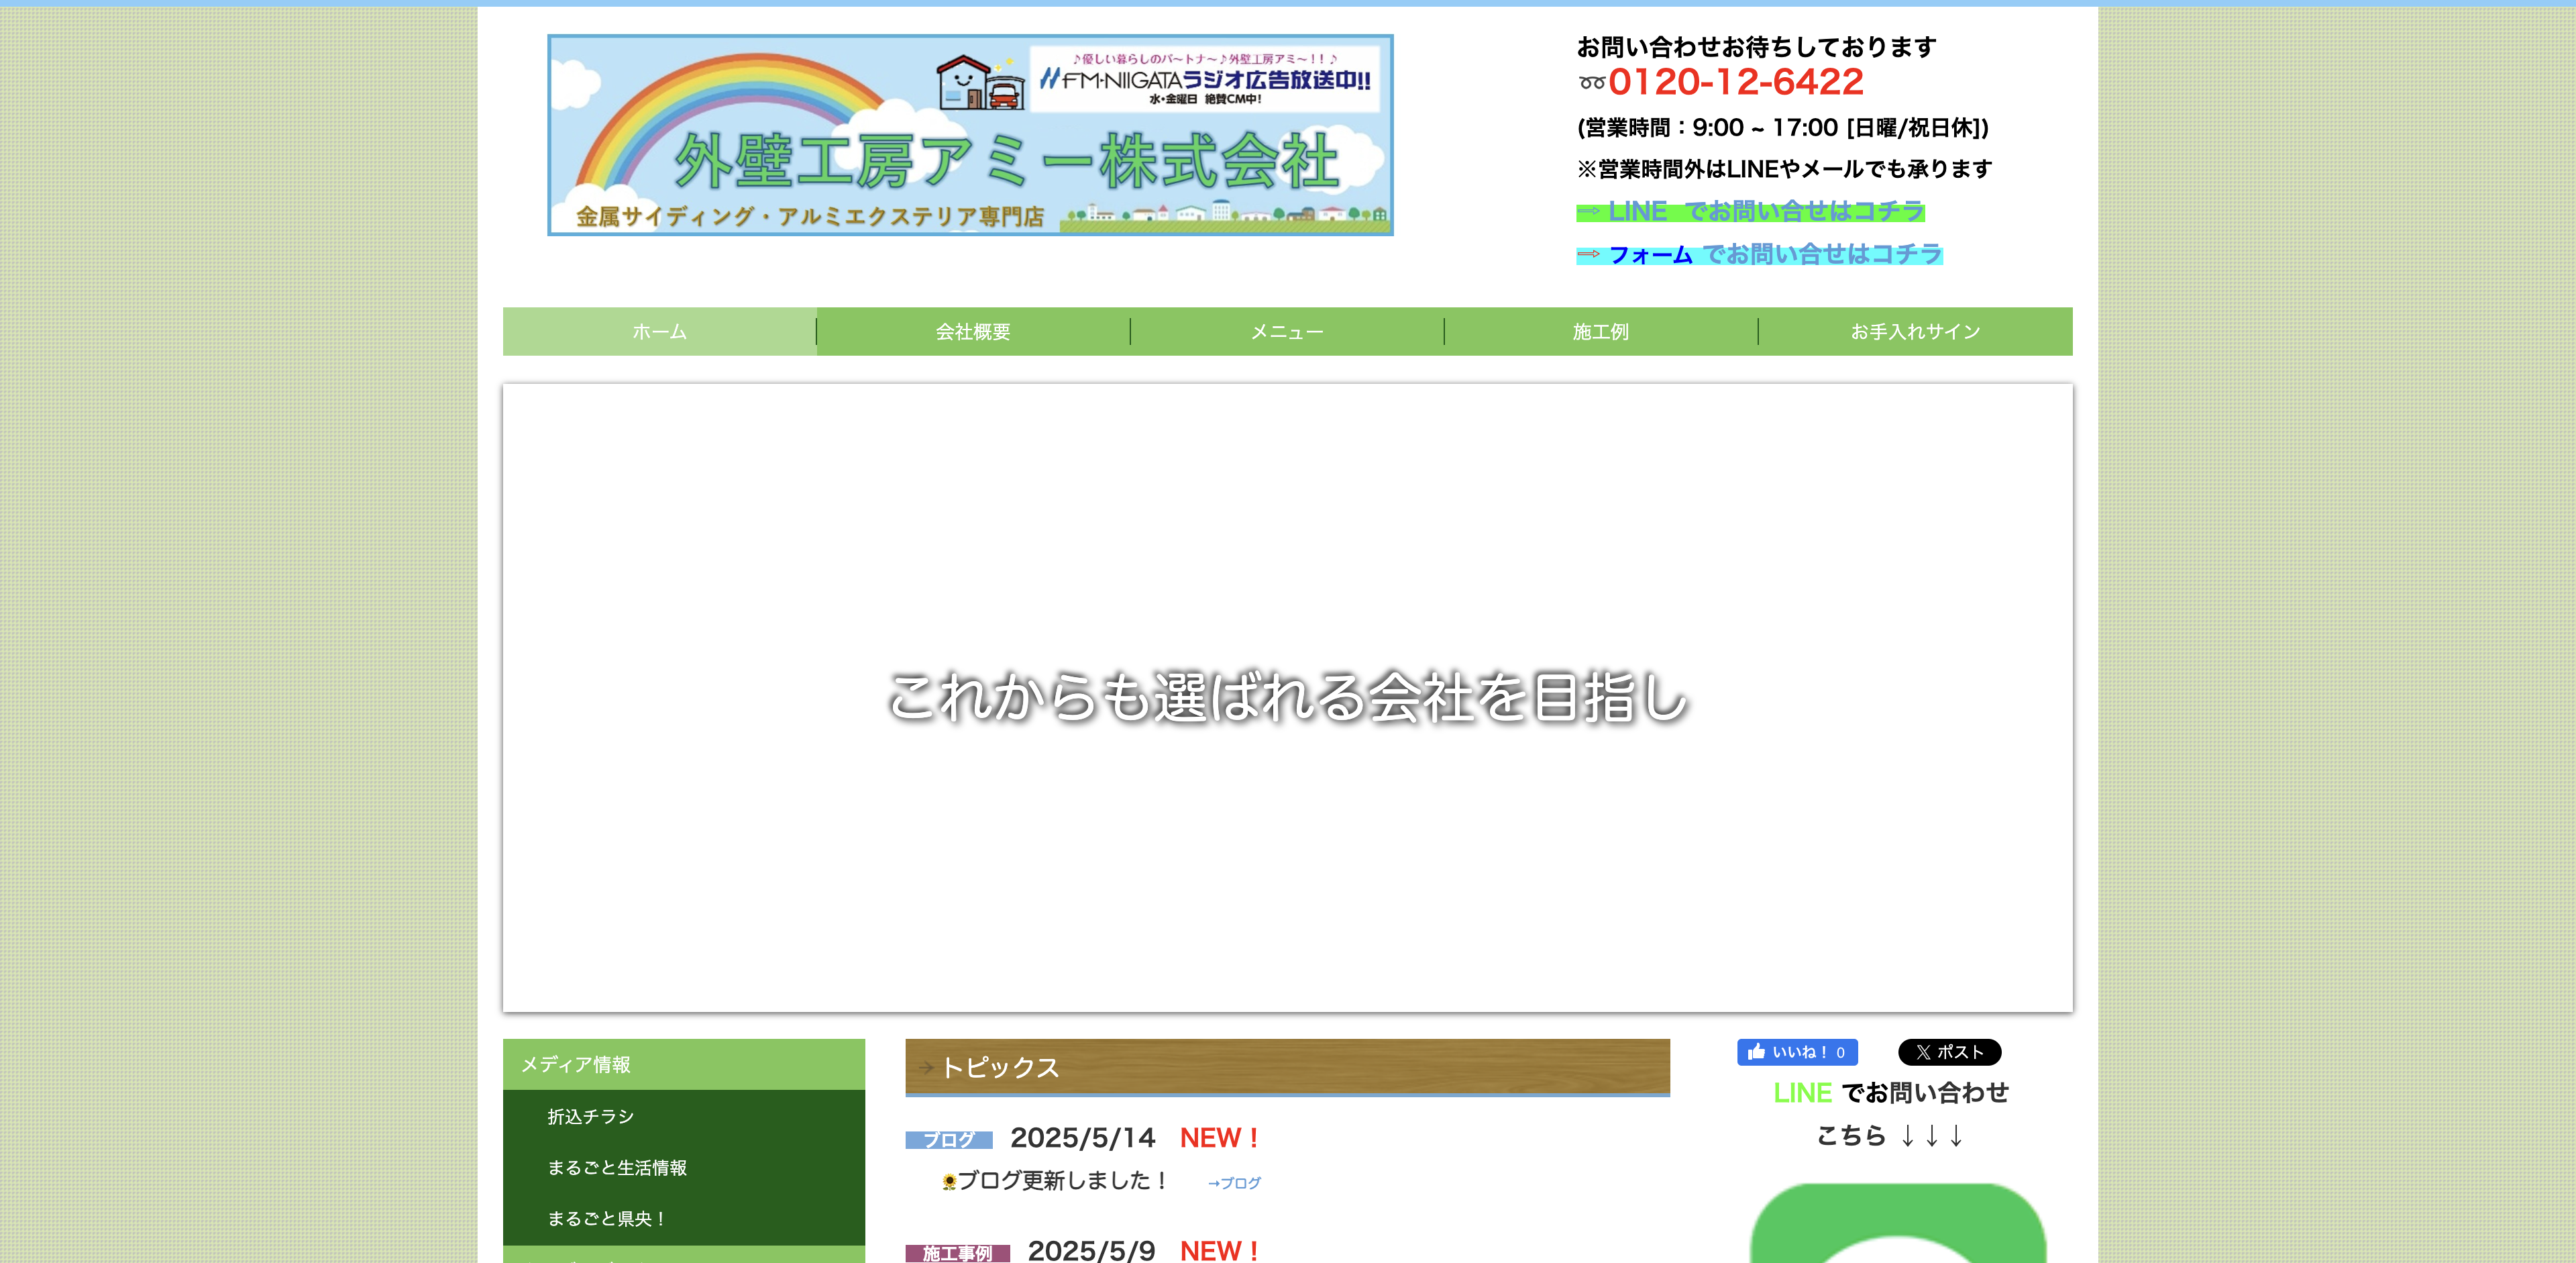2576x1263 pixels.
Task: Open the 施工例 navigation tab
Action: pyautogui.click(x=1601, y=331)
